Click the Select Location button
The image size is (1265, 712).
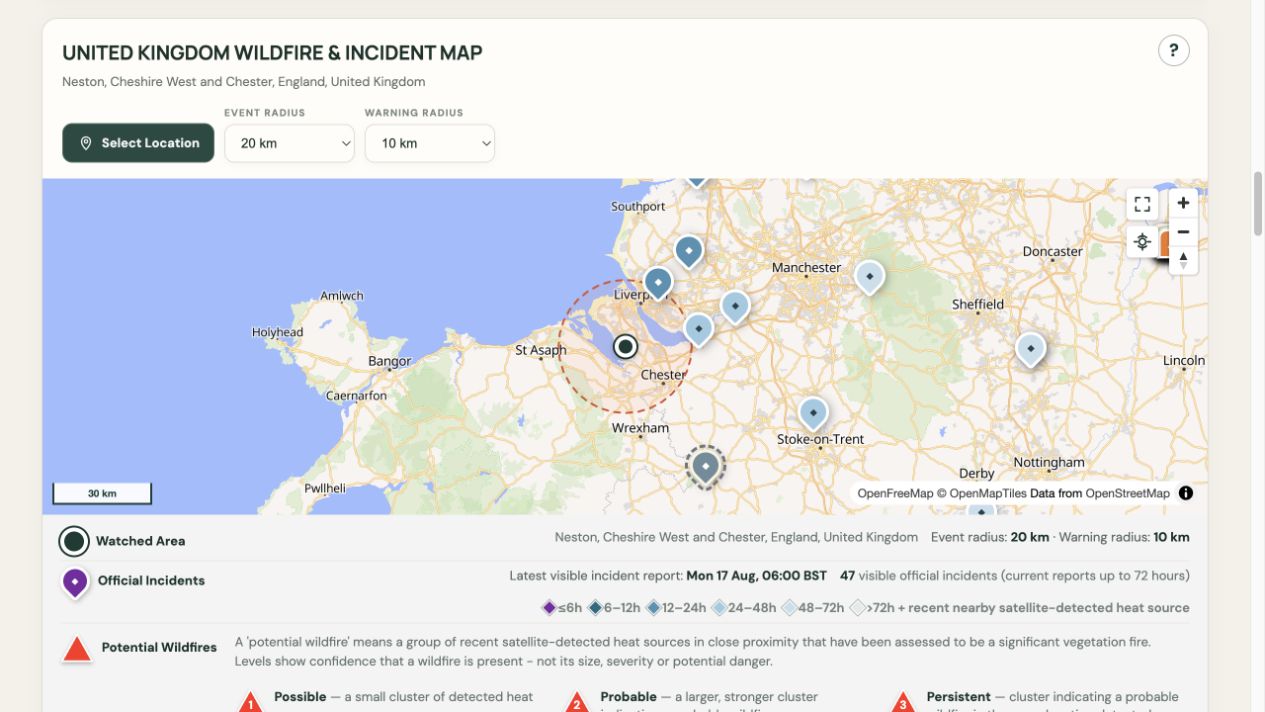pyautogui.click(x=138, y=143)
